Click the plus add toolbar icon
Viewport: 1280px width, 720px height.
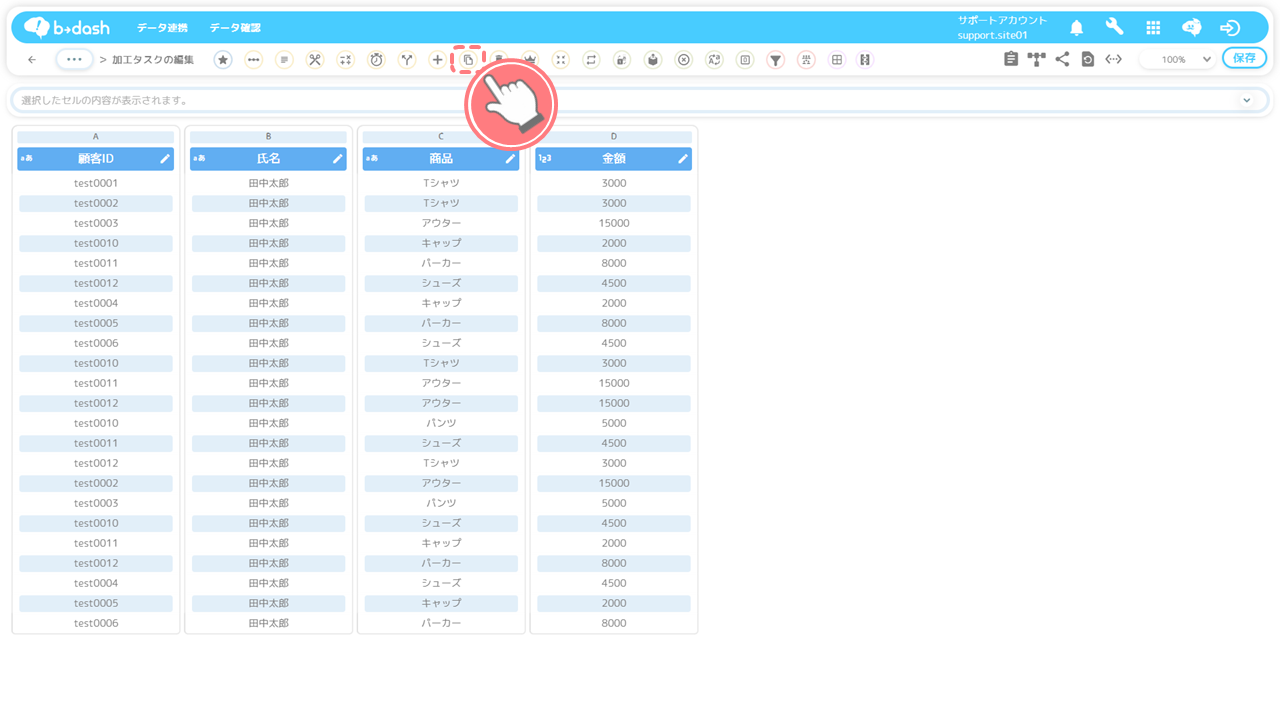(437, 60)
